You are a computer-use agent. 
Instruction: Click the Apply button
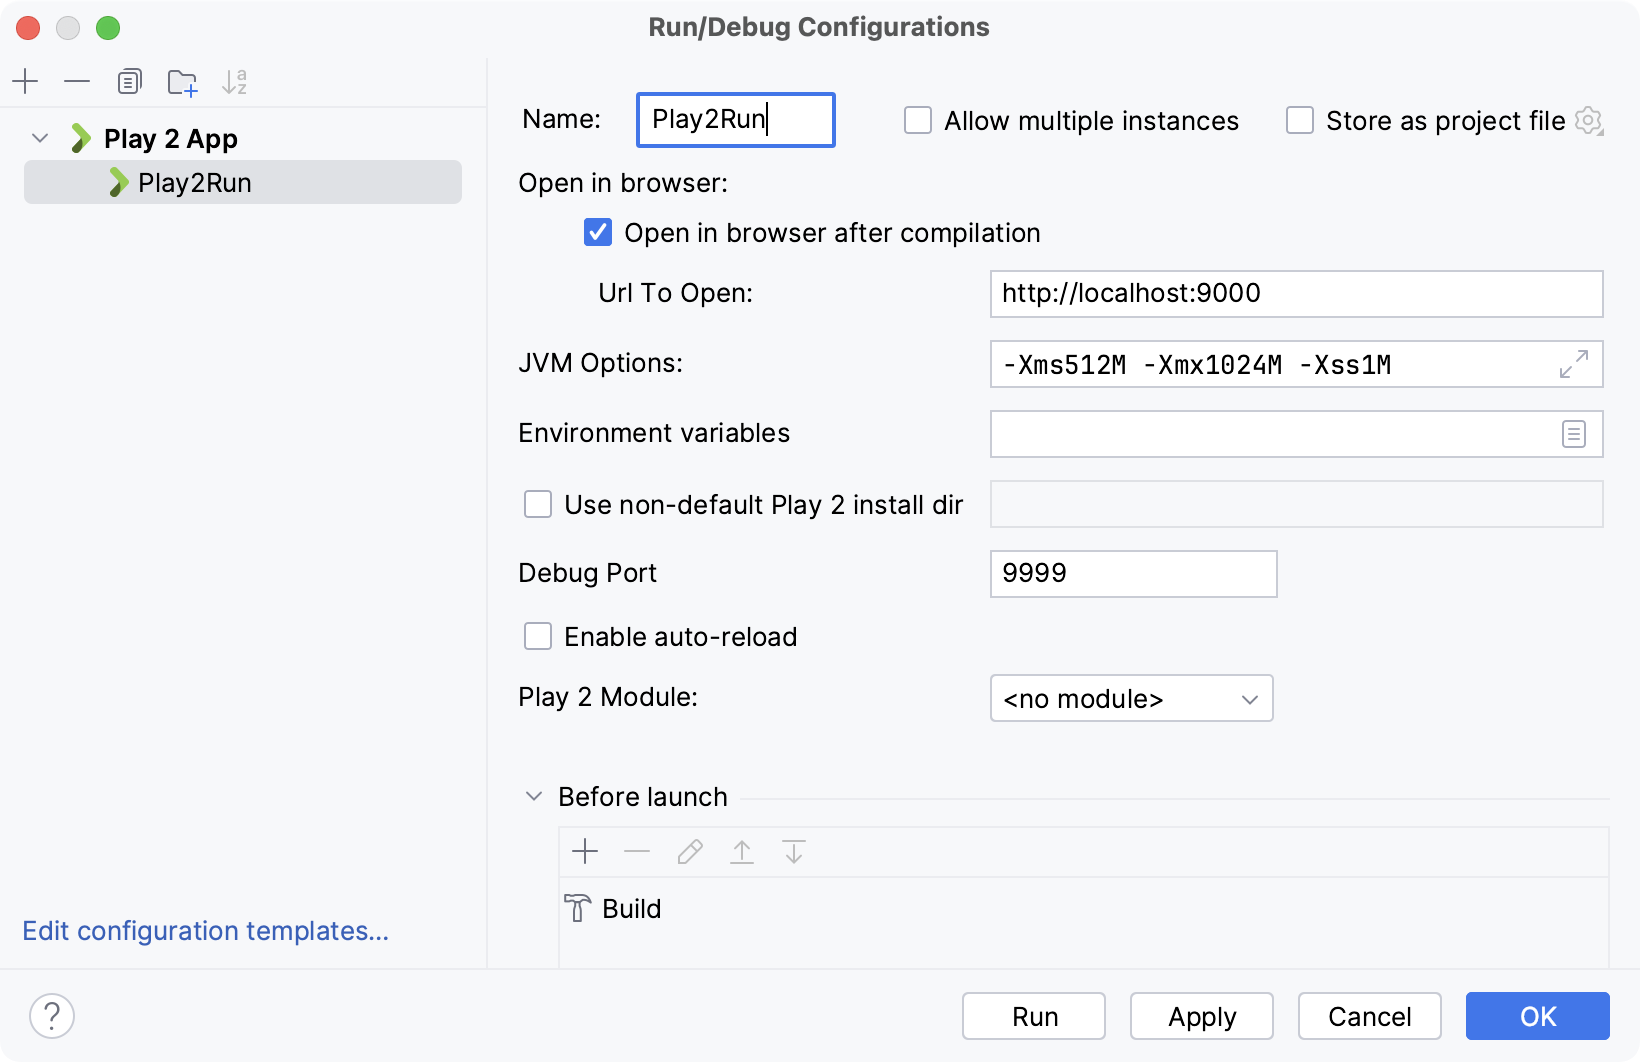(1201, 1016)
